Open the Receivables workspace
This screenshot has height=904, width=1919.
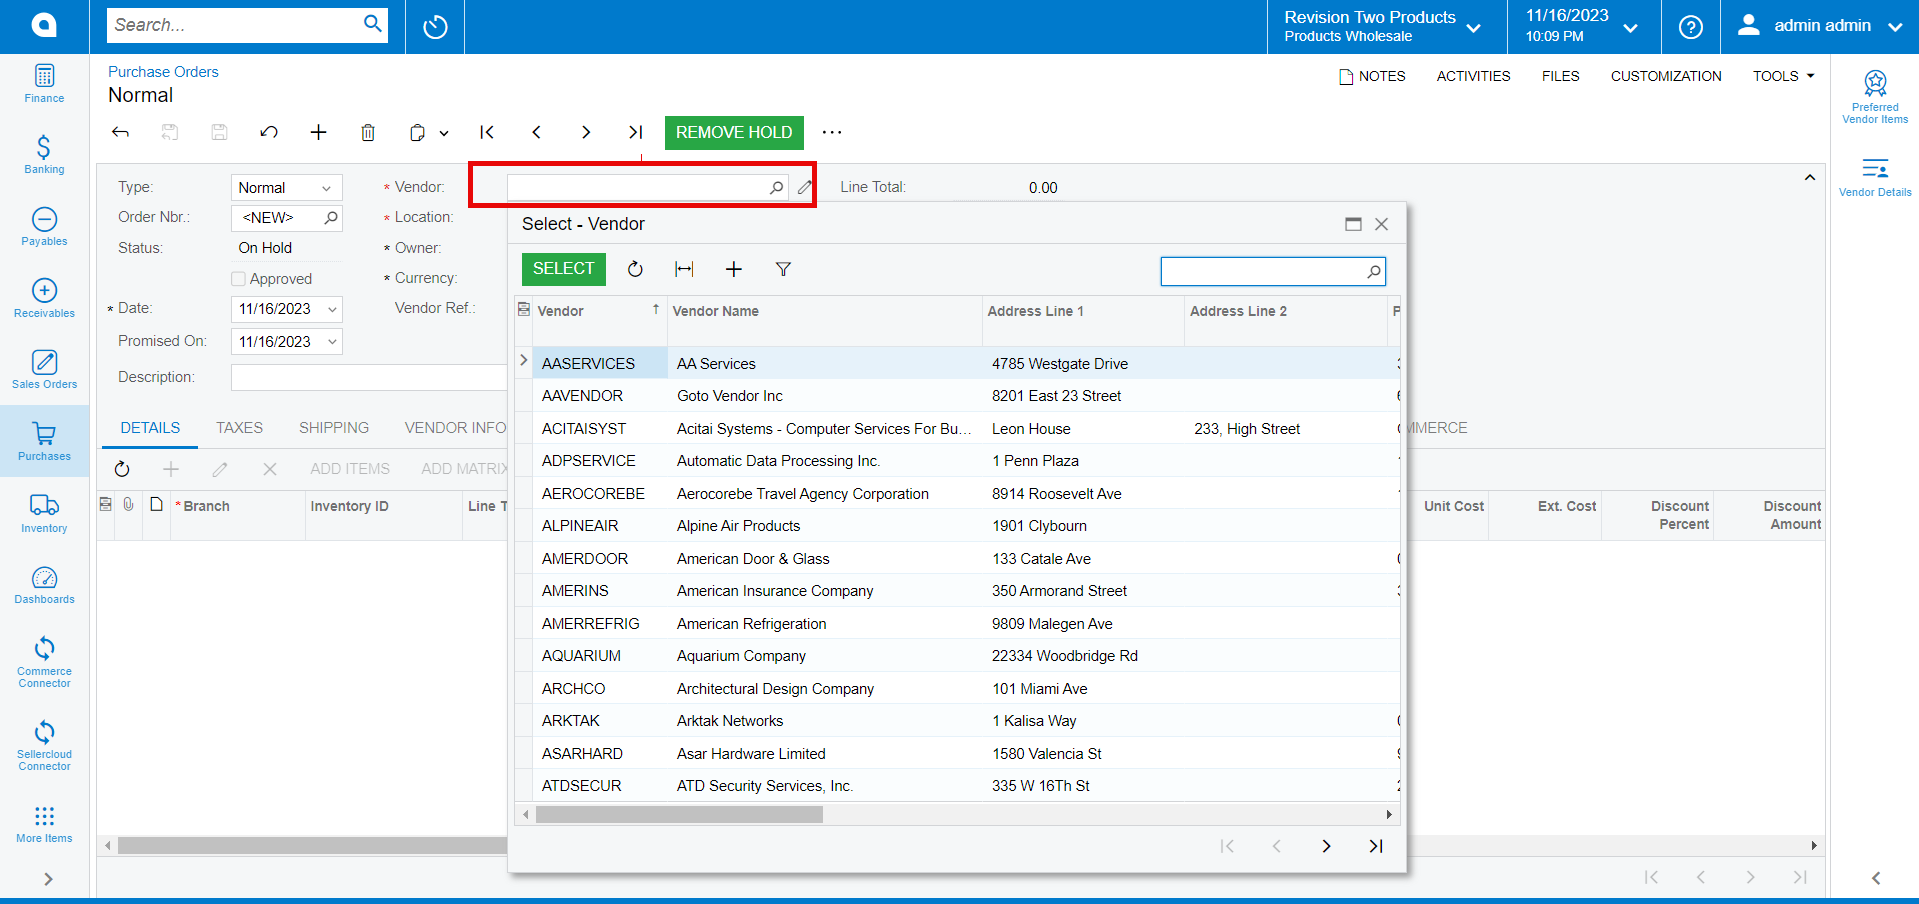44,299
